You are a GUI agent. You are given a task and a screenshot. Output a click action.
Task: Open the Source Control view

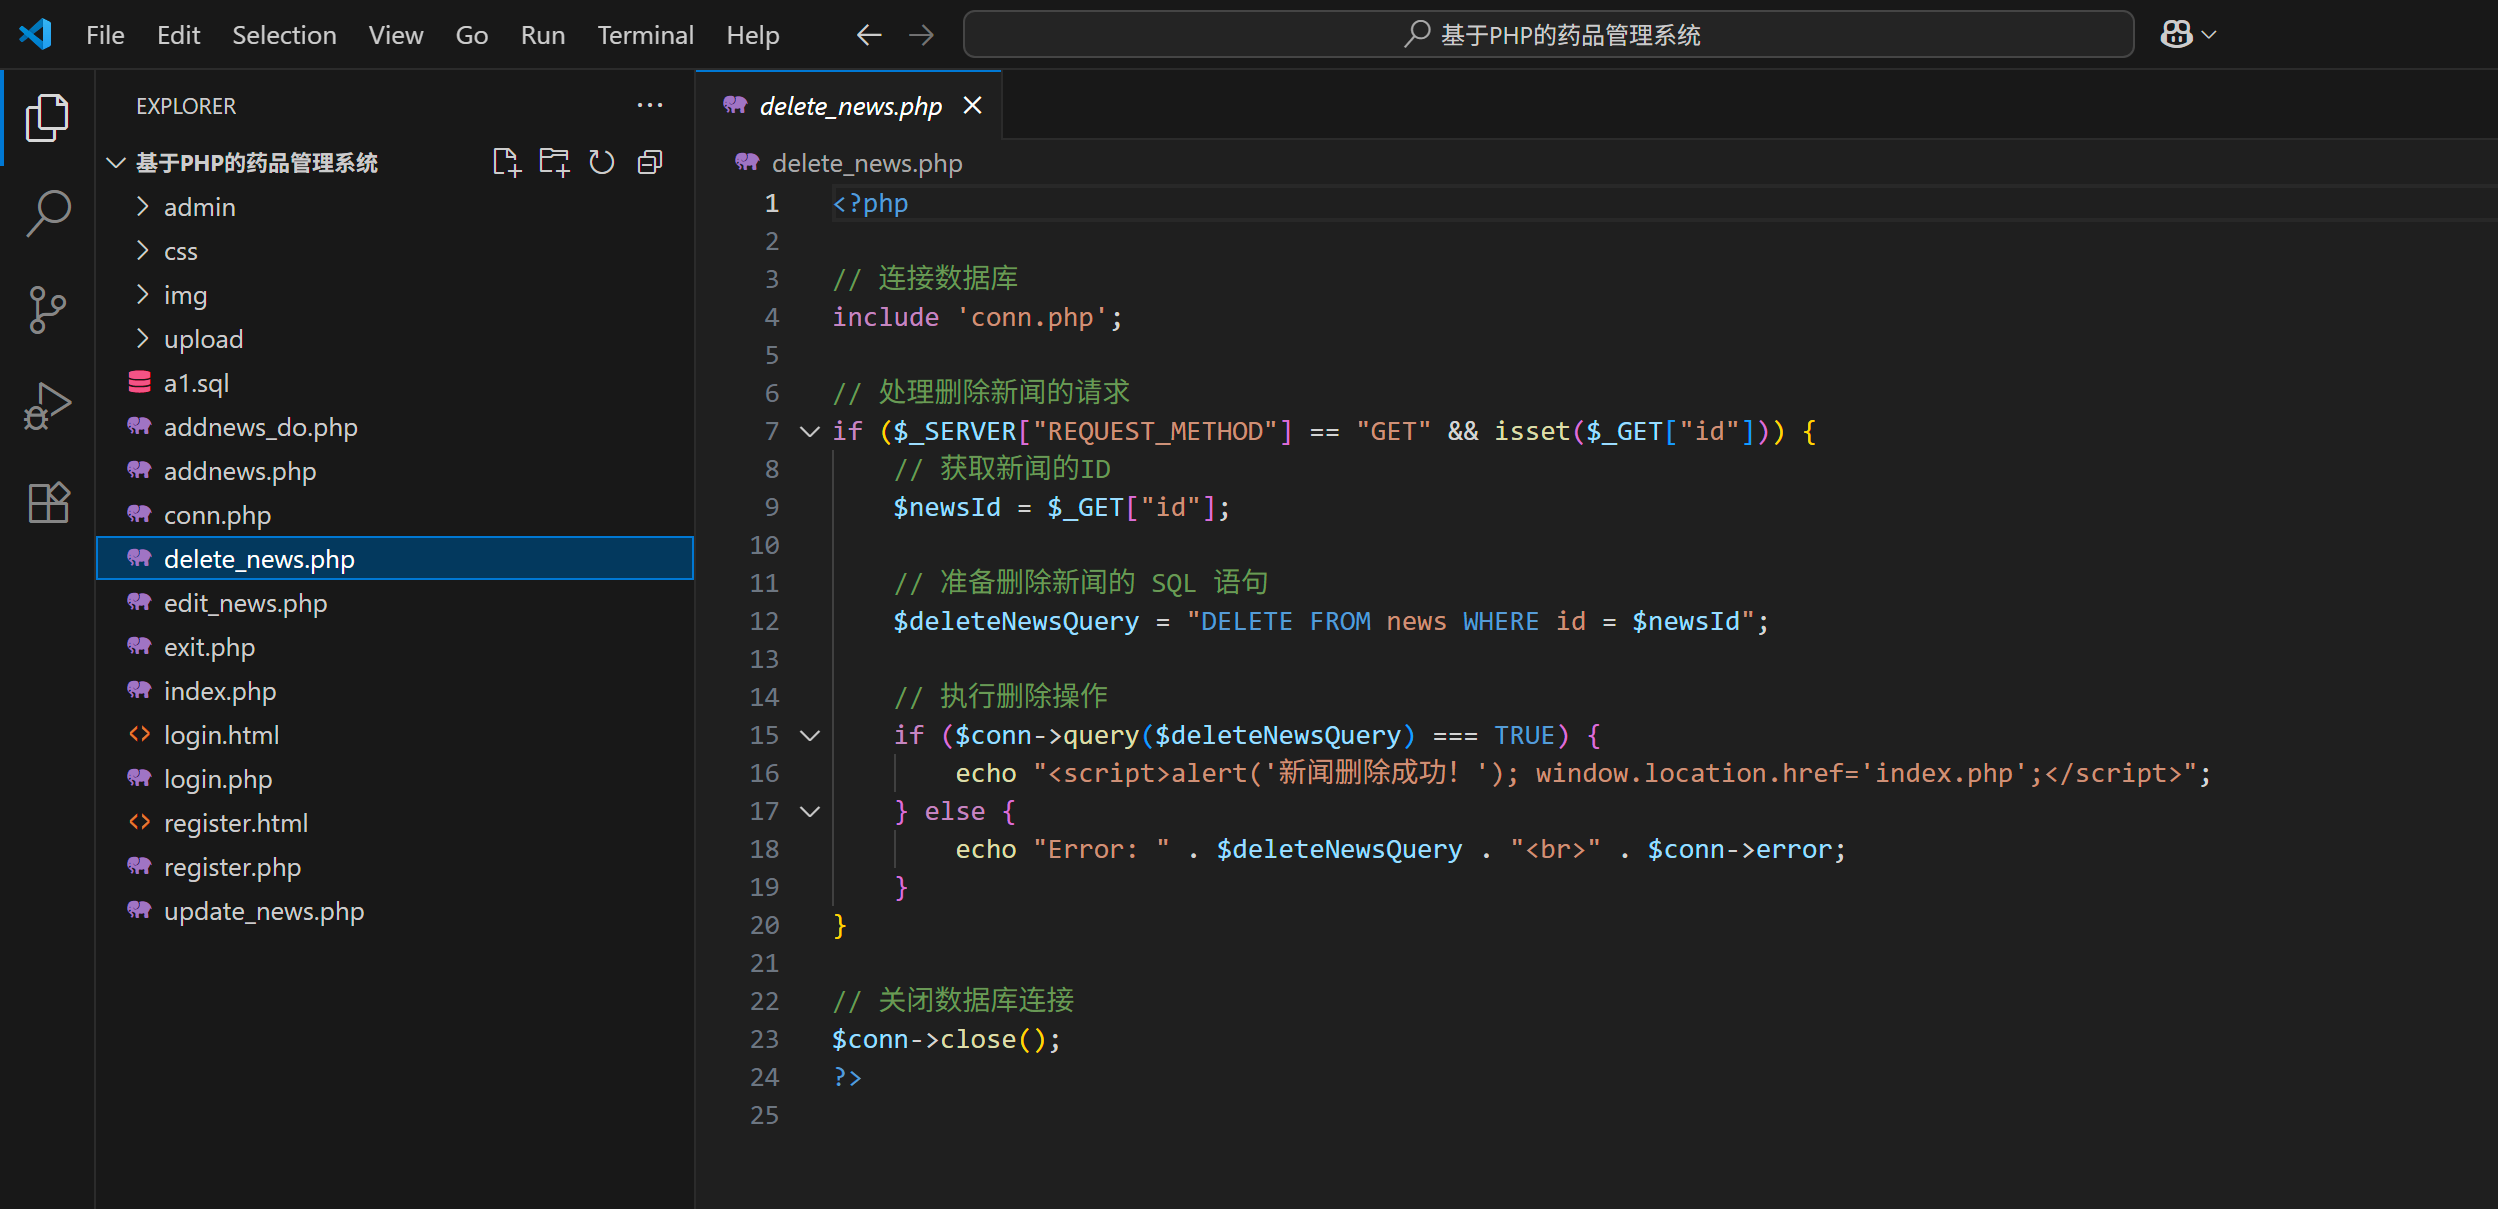(x=47, y=310)
